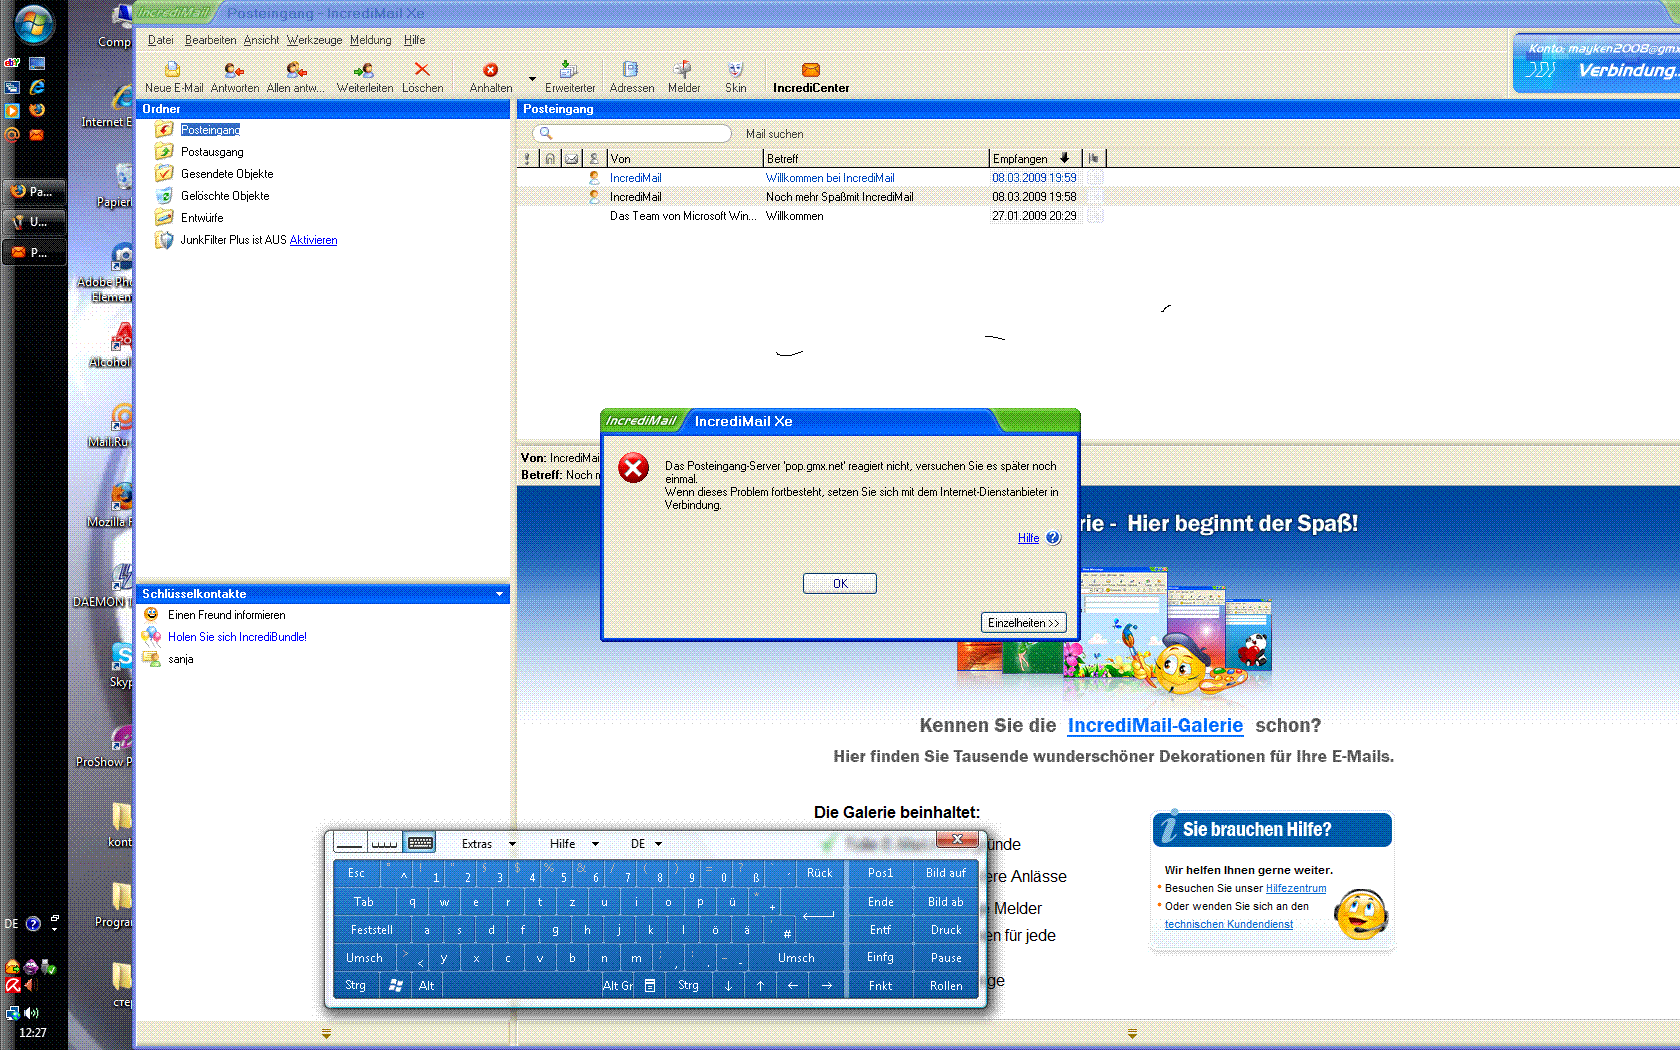Sort emails by Von column

[x=685, y=158]
